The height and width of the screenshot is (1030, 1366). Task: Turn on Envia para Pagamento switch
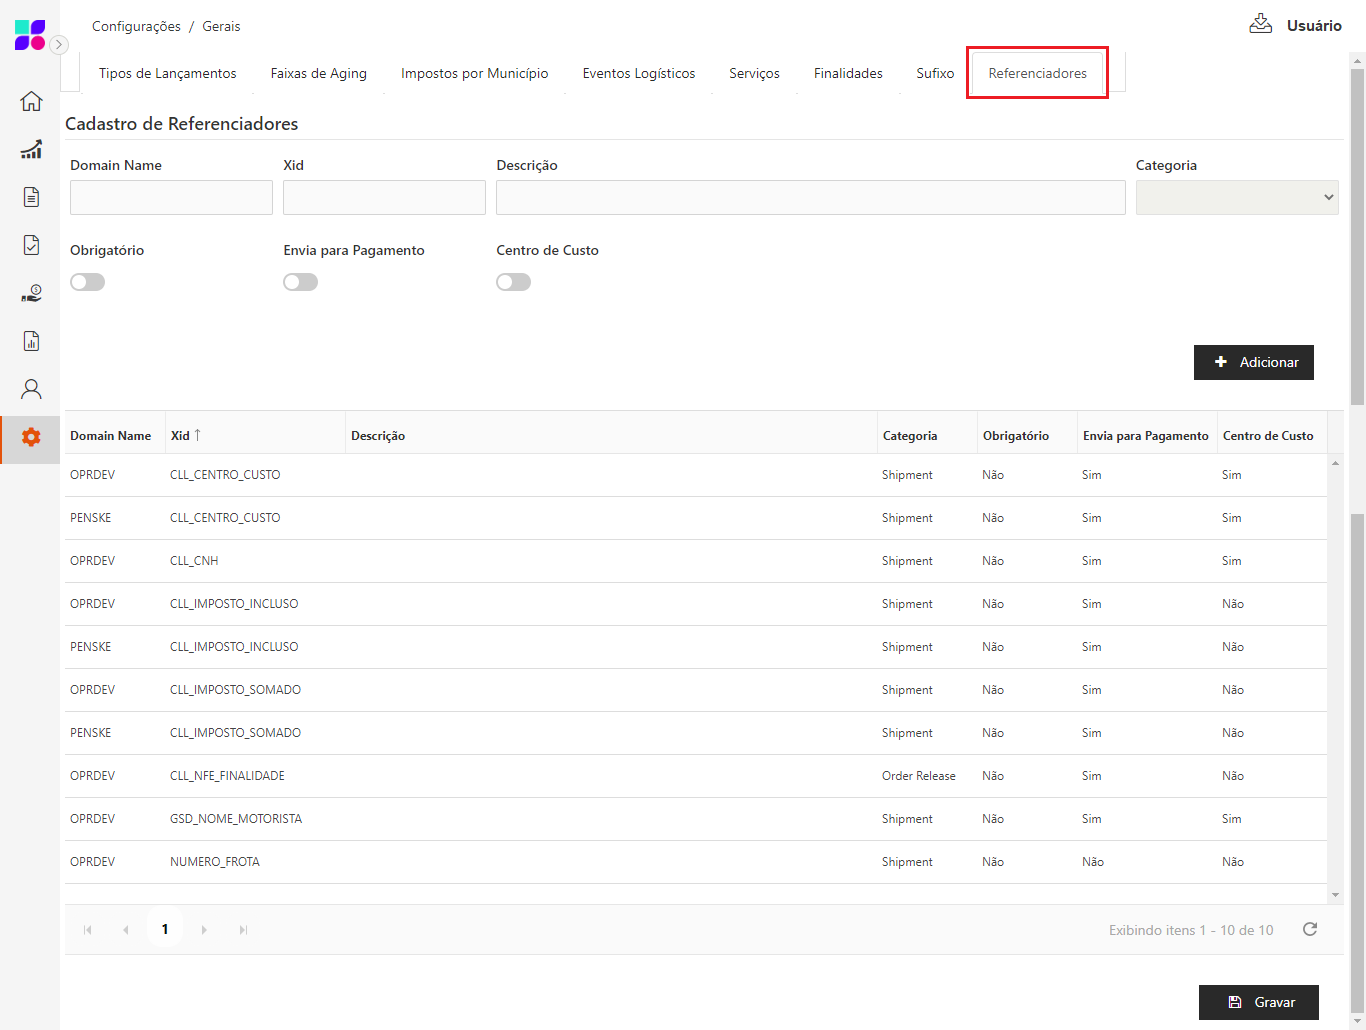point(300,282)
